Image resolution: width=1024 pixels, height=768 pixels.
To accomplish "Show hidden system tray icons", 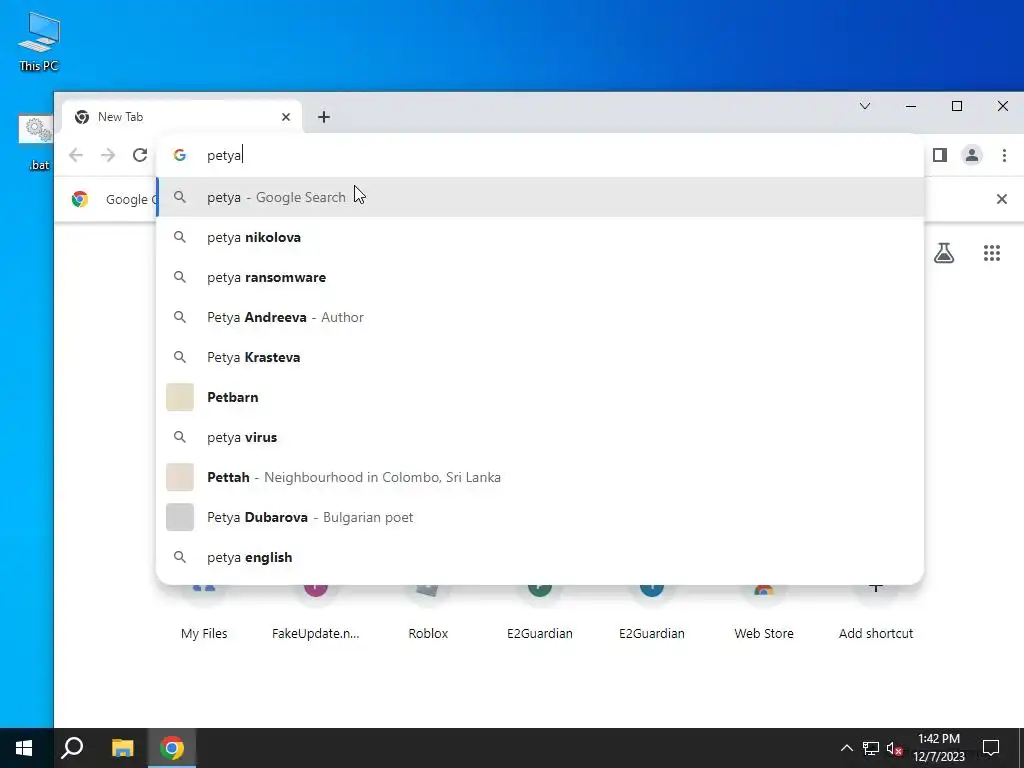I will pyautogui.click(x=846, y=748).
